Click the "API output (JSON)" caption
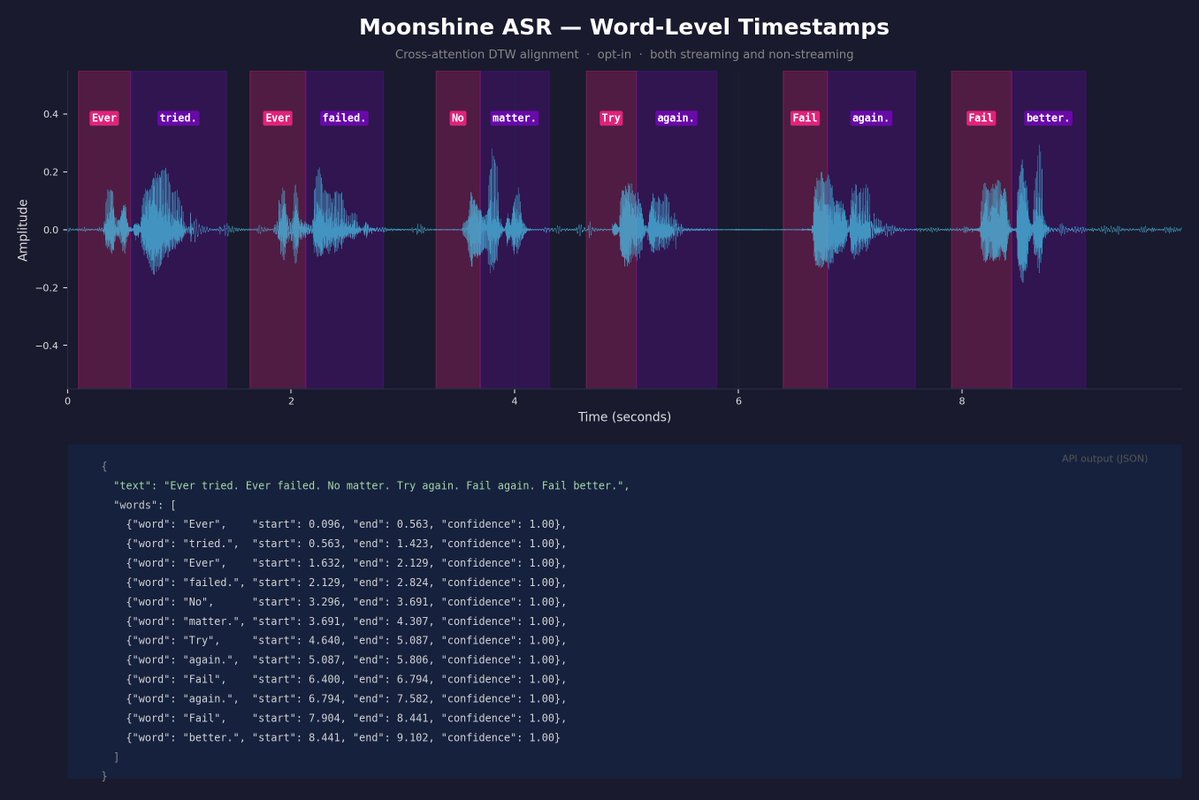This screenshot has width=1199, height=800. pos(1104,458)
